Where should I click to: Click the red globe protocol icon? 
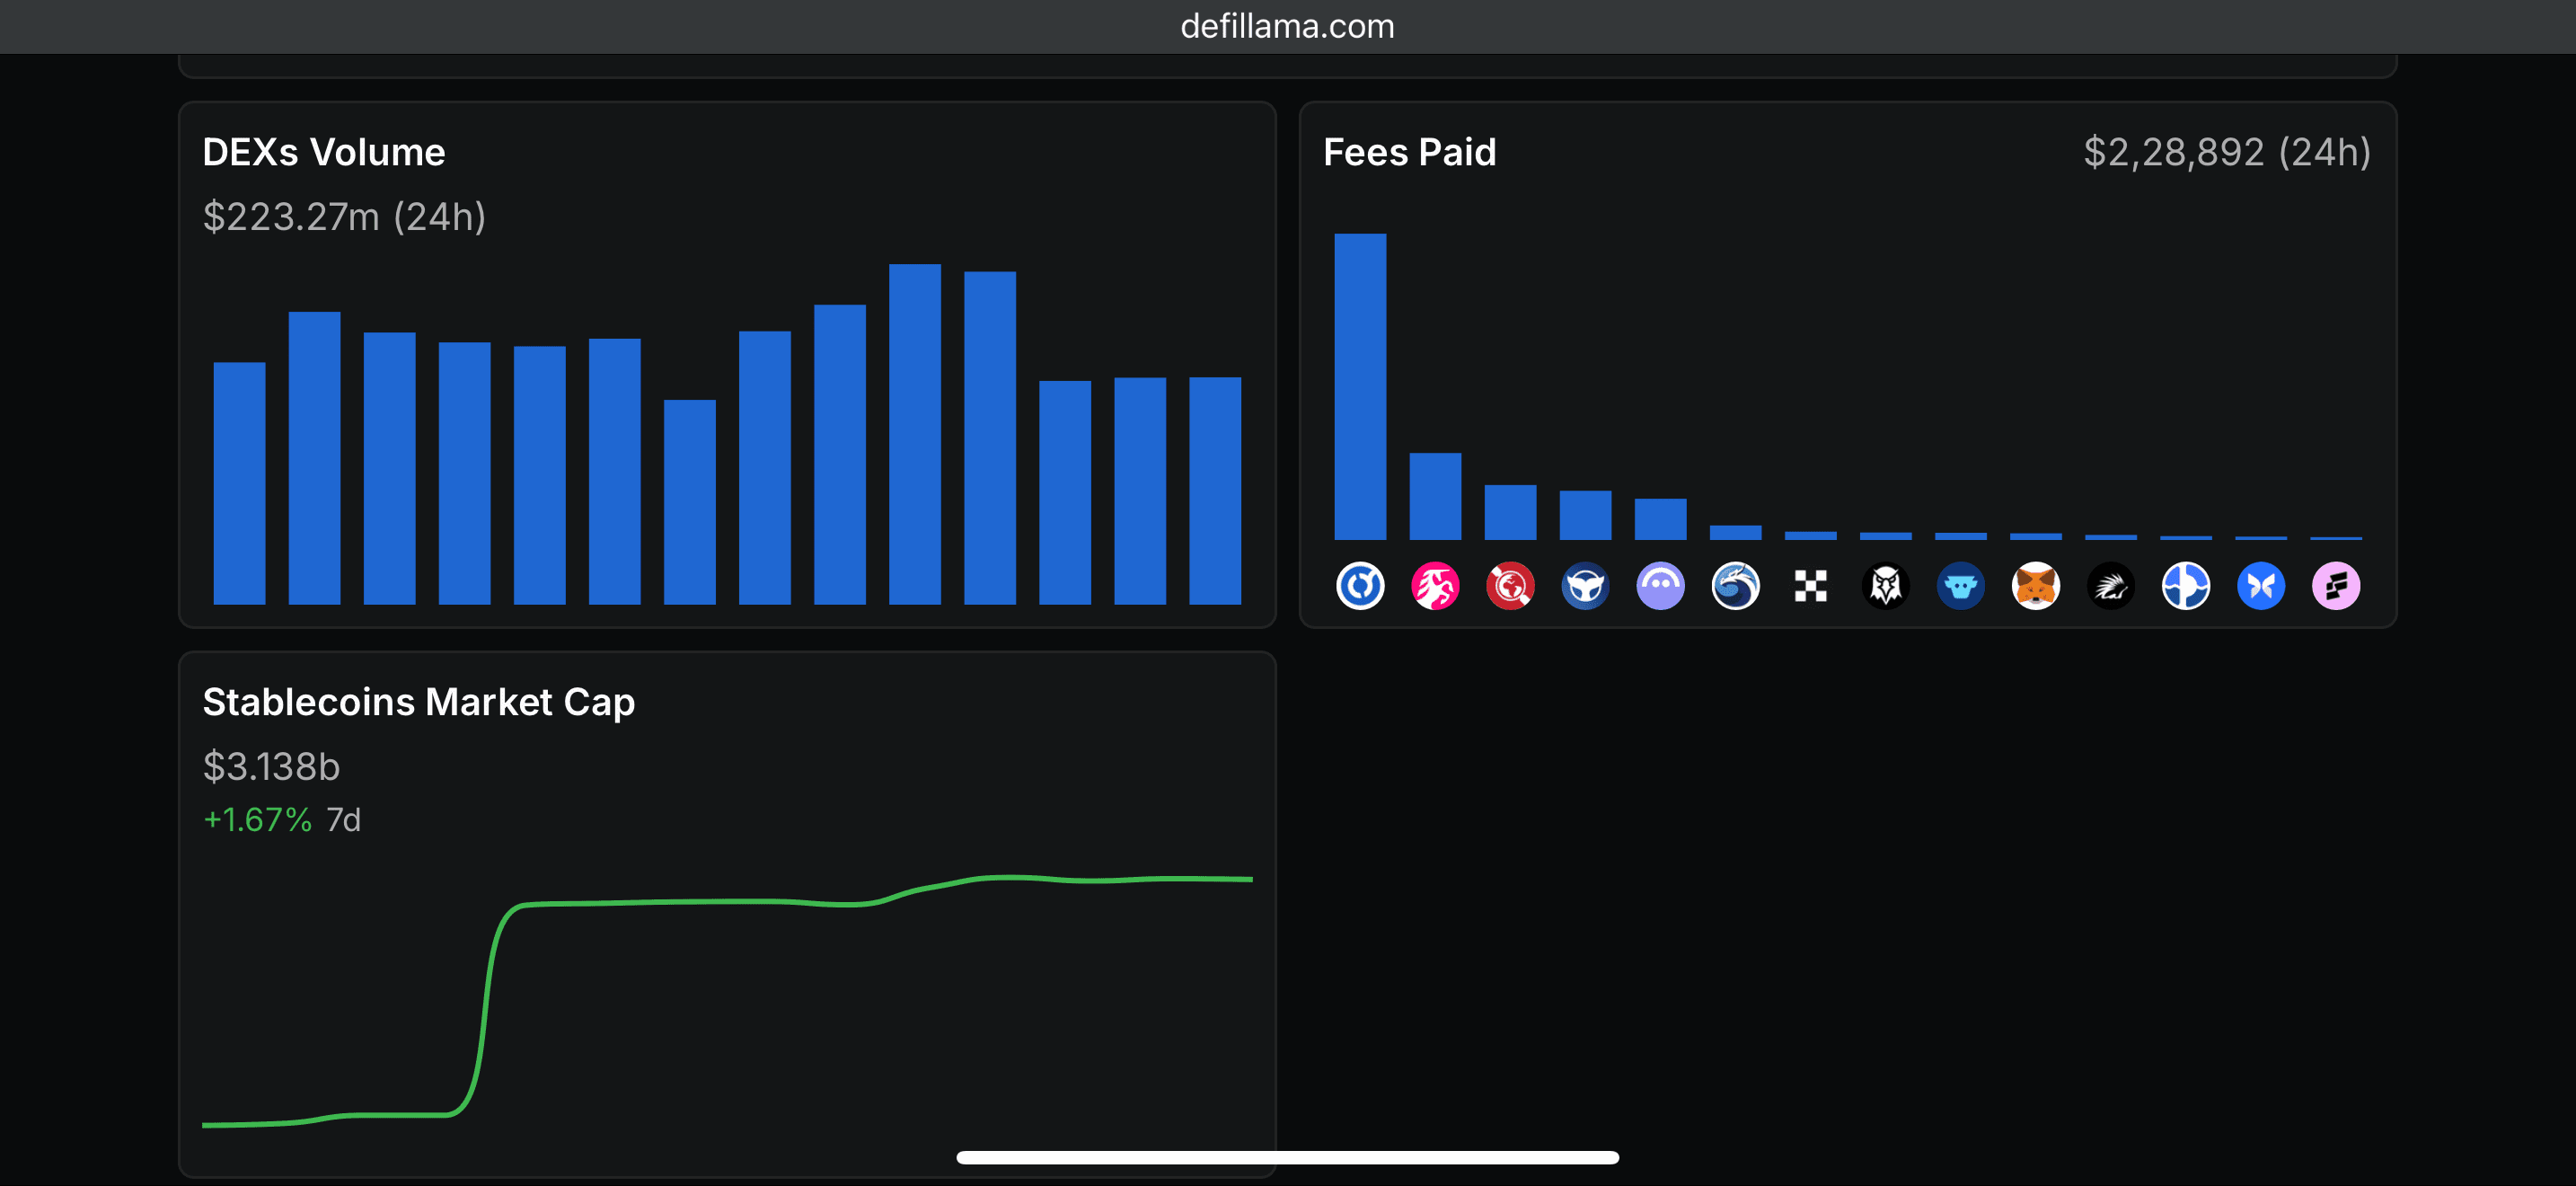coord(1510,586)
